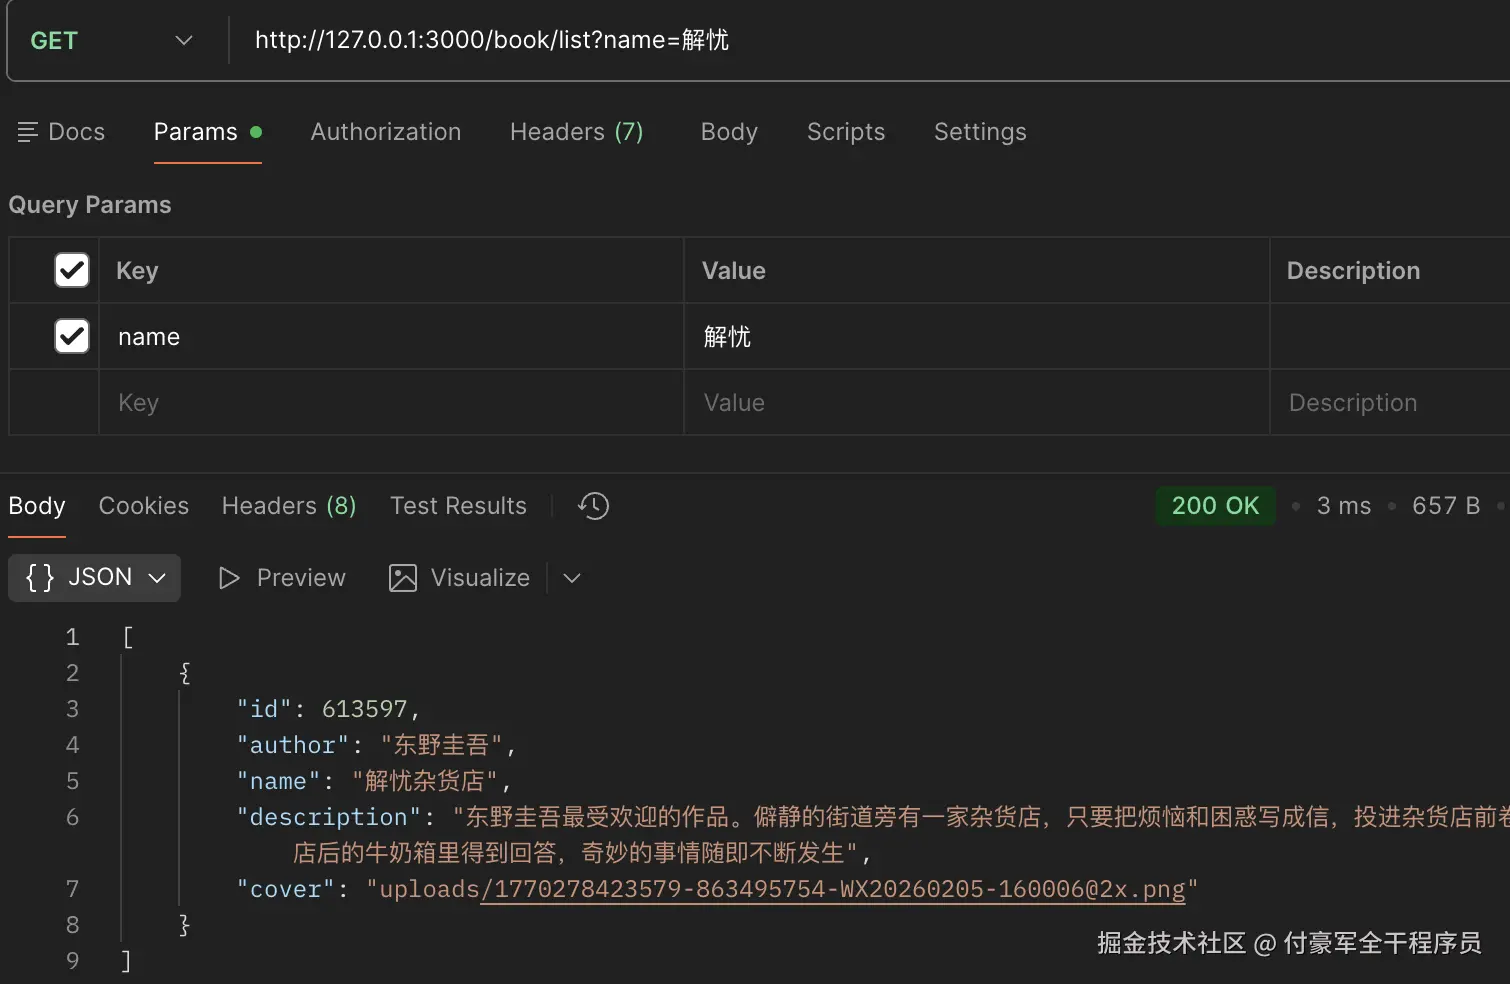
Task: Click the 657 B response size
Action: pos(1446,506)
